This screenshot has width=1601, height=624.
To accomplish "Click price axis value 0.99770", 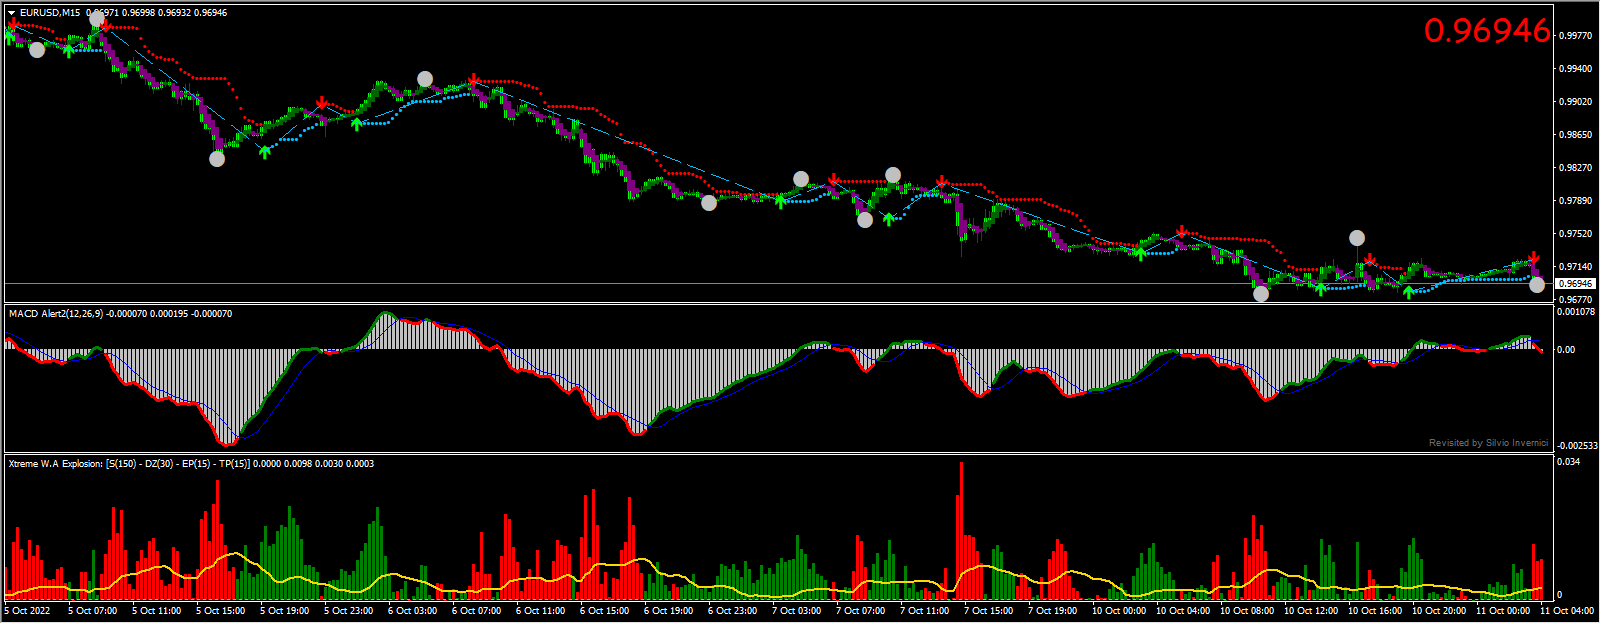I will [x=1575, y=36].
